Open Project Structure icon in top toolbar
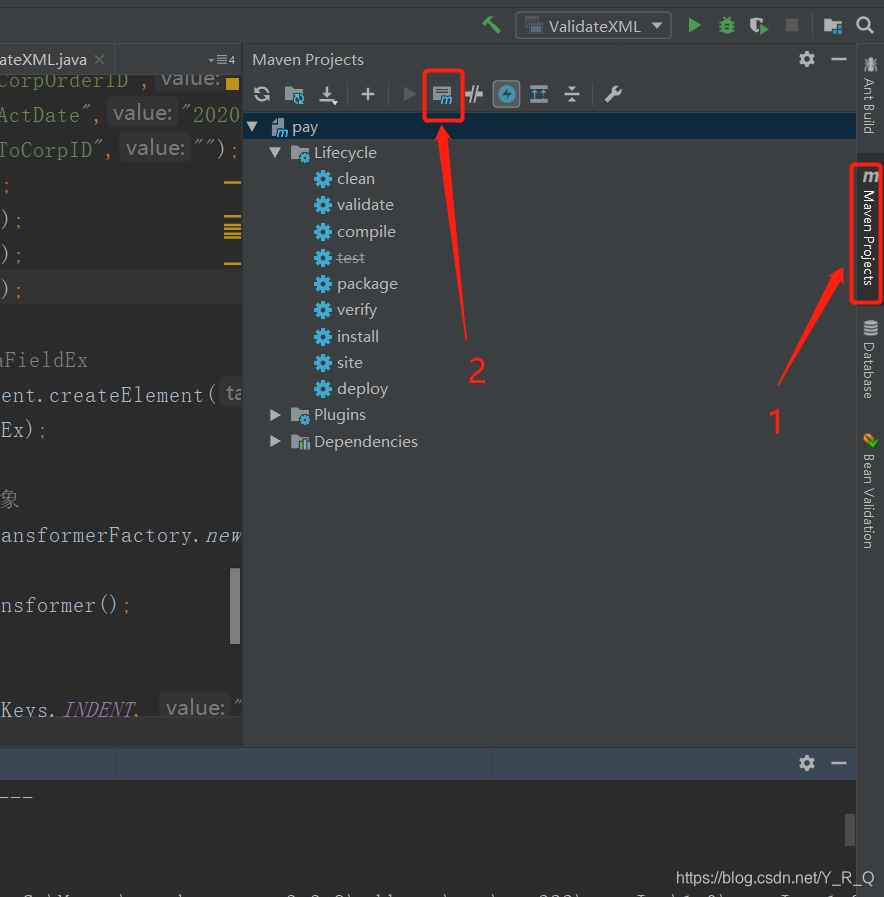The width and height of the screenshot is (884, 897). pyautogui.click(x=833, y=26)
